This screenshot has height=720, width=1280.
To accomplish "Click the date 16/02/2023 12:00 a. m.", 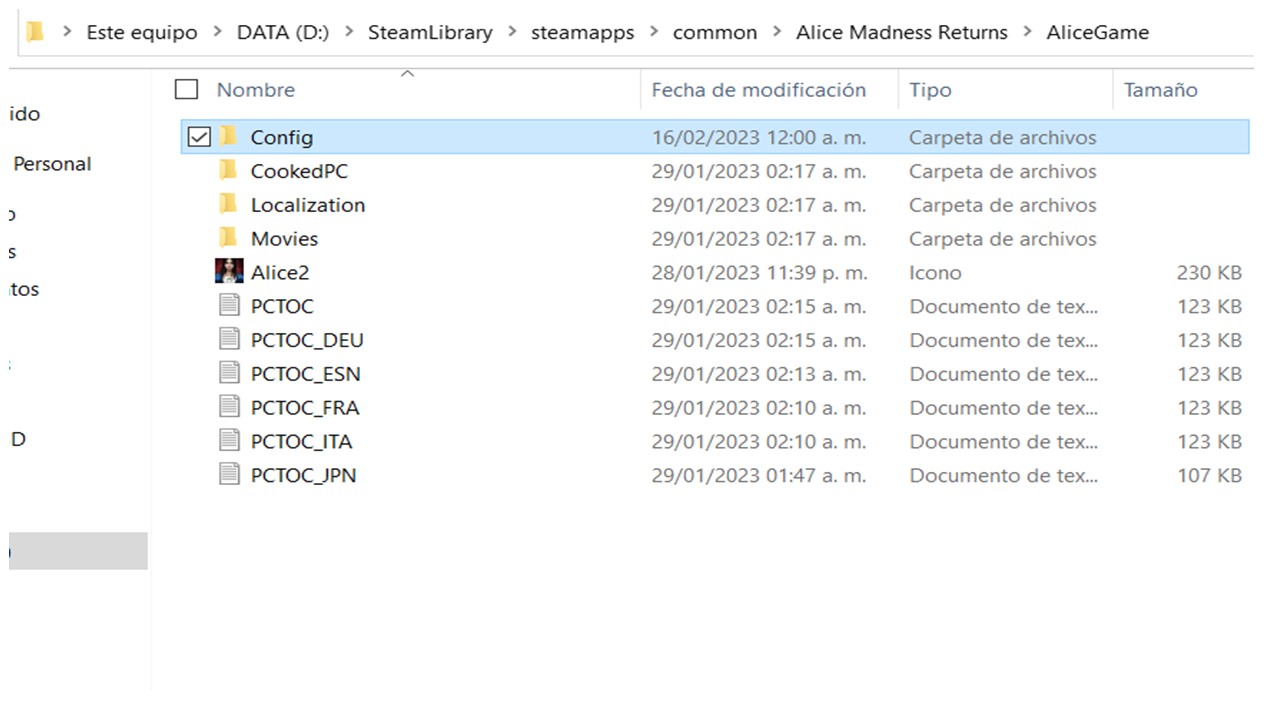I will pos(759,138).
